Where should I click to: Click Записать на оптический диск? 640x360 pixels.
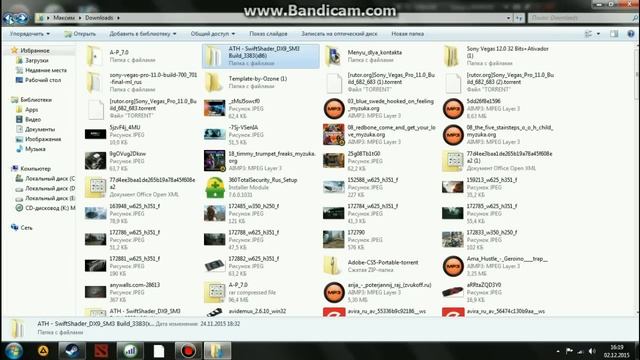point(339,34)
